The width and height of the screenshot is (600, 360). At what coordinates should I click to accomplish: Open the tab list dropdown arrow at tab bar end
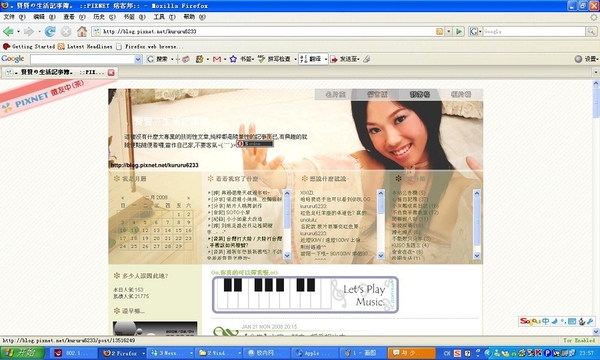pos(596,72)
